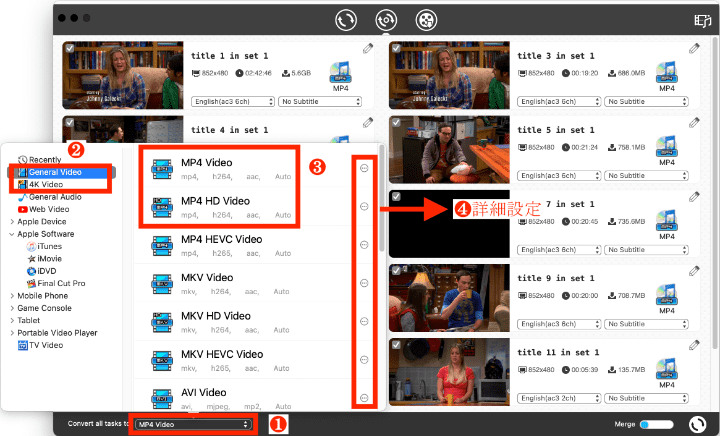Click MP4 format icon for title 7

pyautogui.click(x=667, y=221)
